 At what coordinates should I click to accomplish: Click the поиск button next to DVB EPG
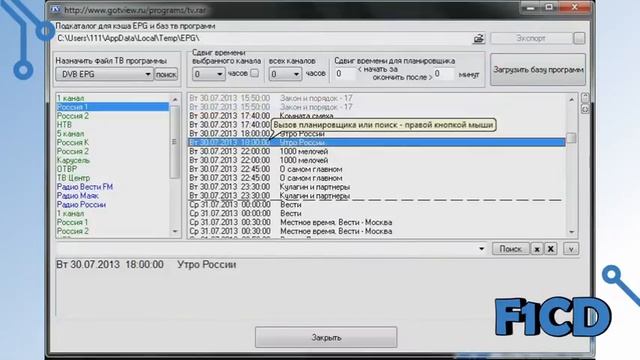[x=166, y=74]
